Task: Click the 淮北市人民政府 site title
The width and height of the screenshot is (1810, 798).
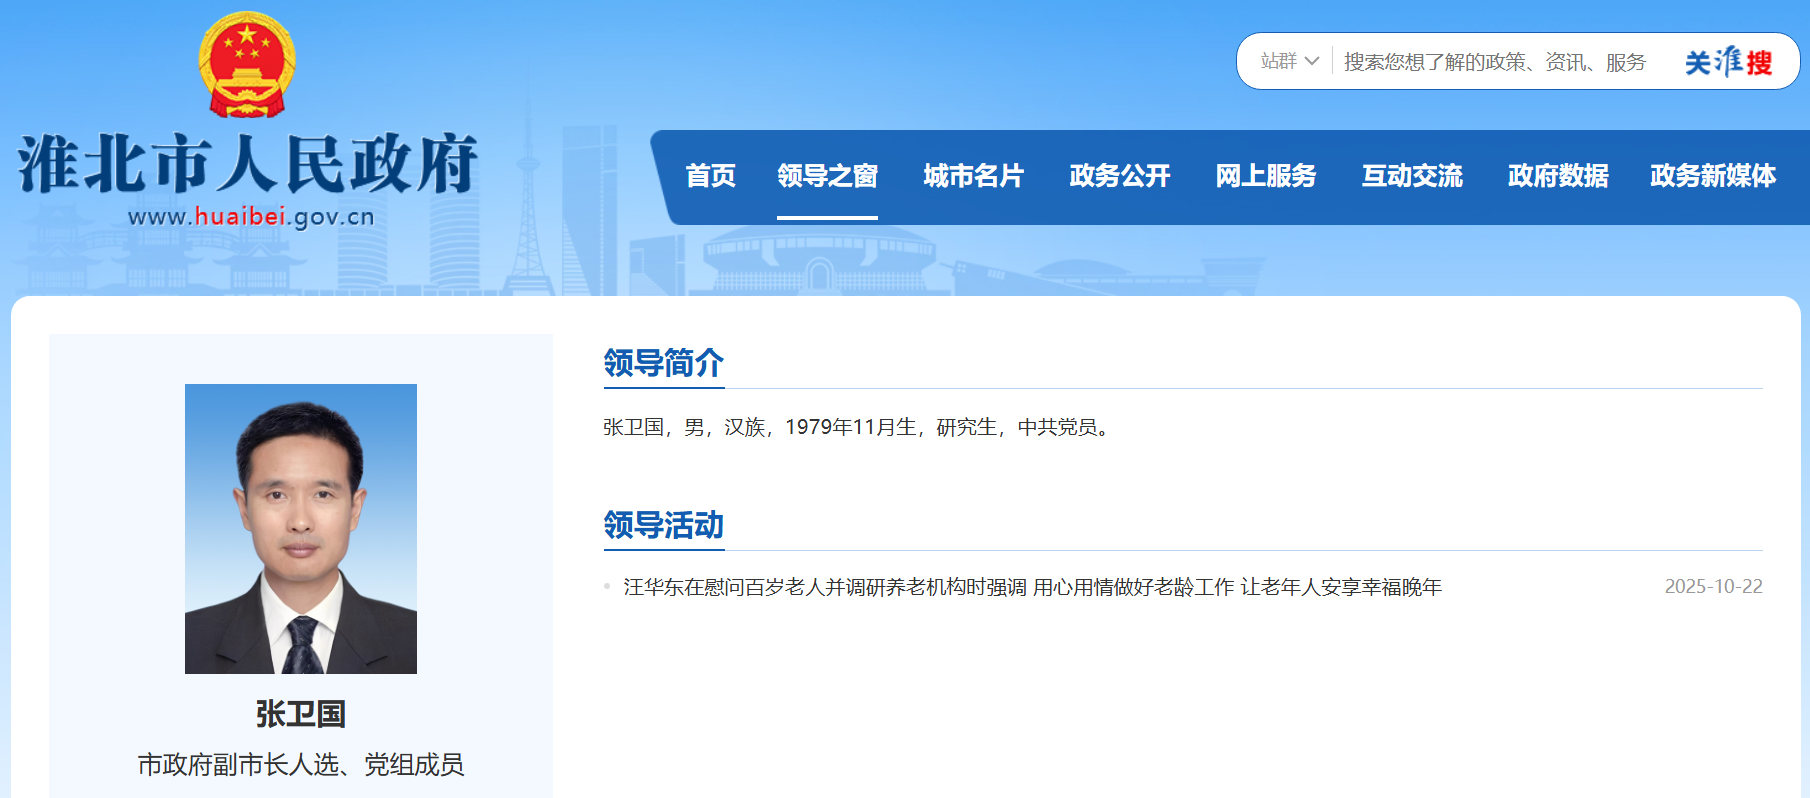Action: click(248, 163)
